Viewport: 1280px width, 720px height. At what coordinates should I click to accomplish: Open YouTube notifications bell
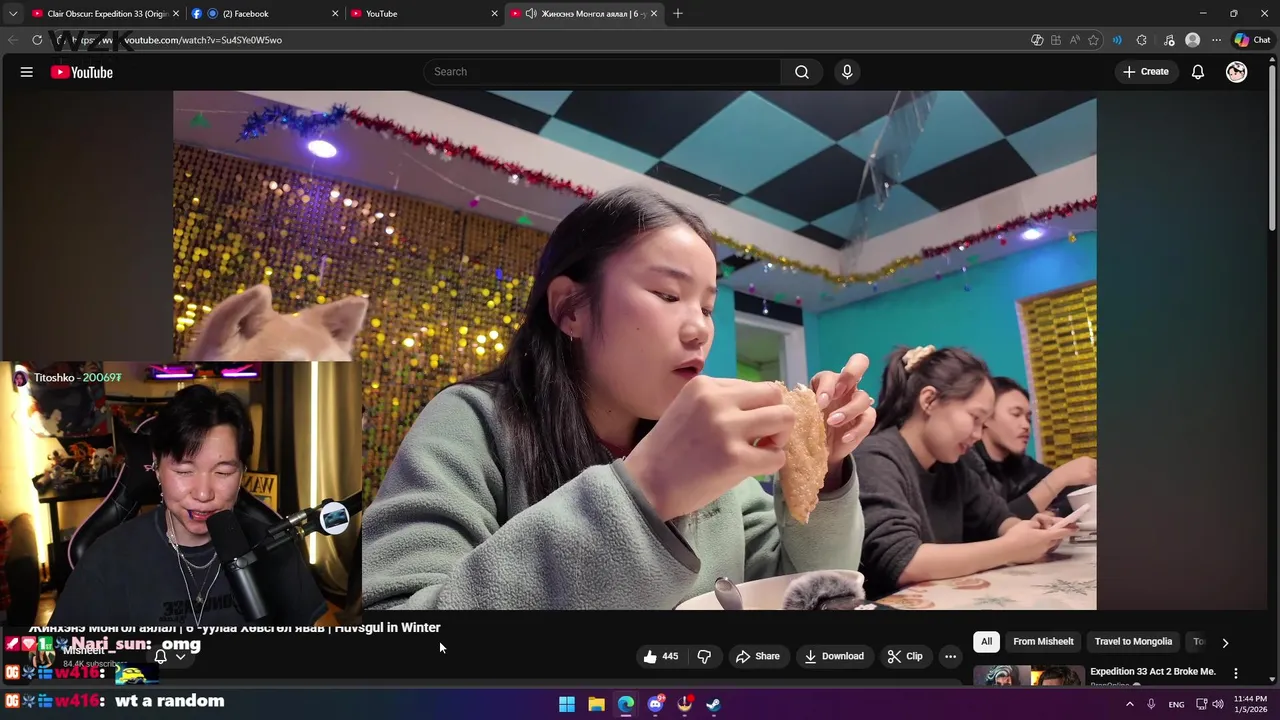point(1198,72)
